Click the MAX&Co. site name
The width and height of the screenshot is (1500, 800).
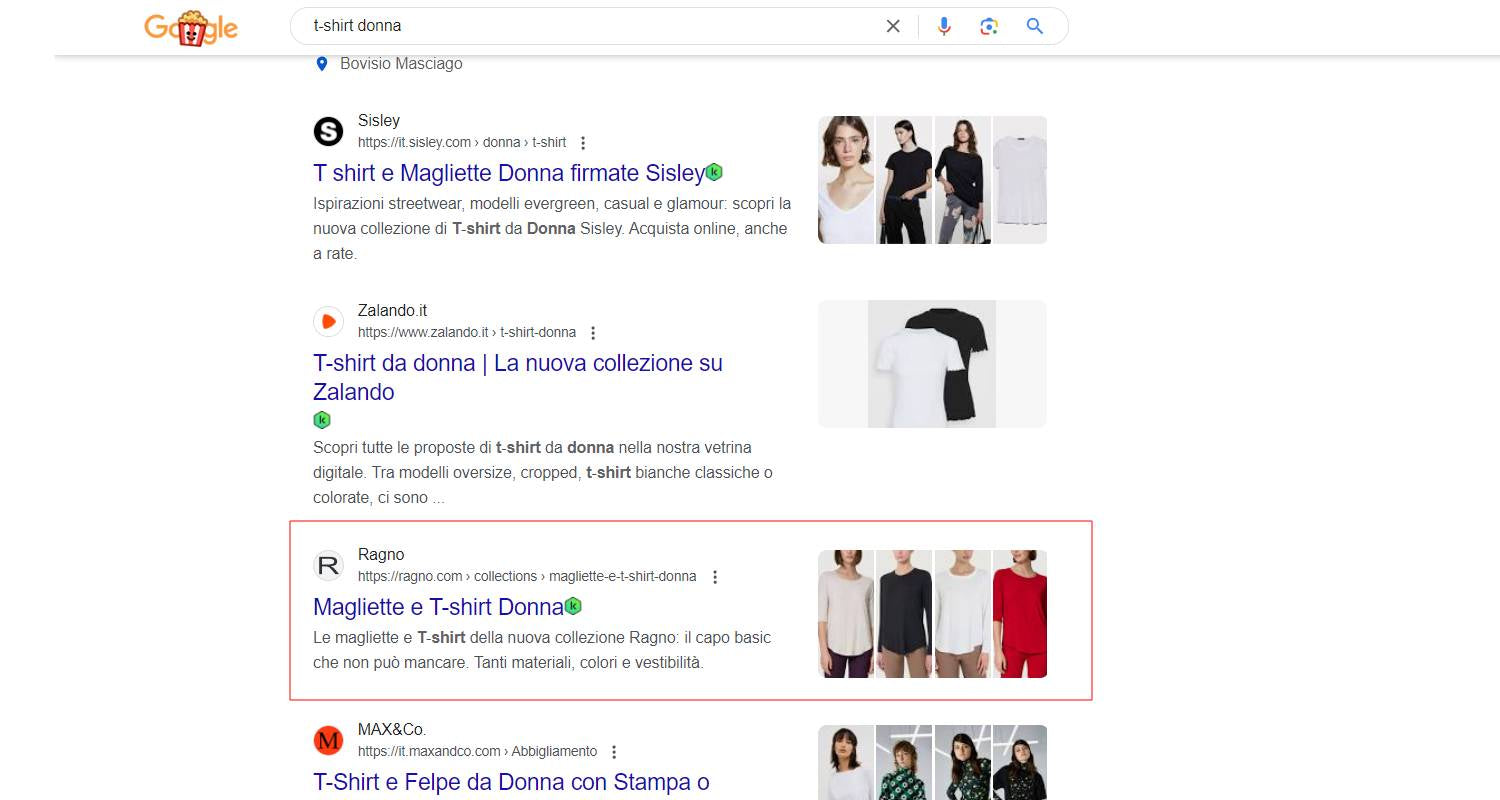point(392,729)
